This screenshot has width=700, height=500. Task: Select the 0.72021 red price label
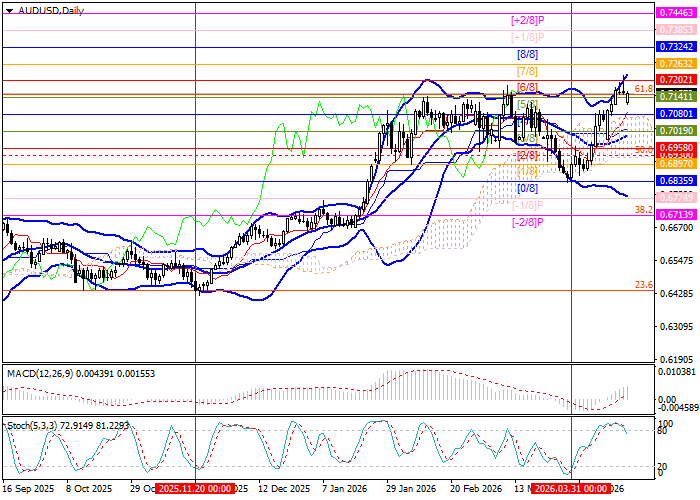pos(676,79)
